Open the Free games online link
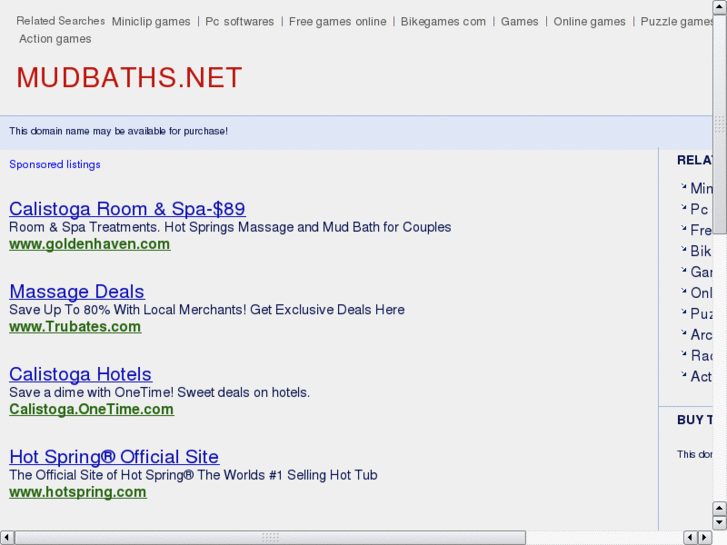This screenshot has height=545, width=727. point(337,22)
